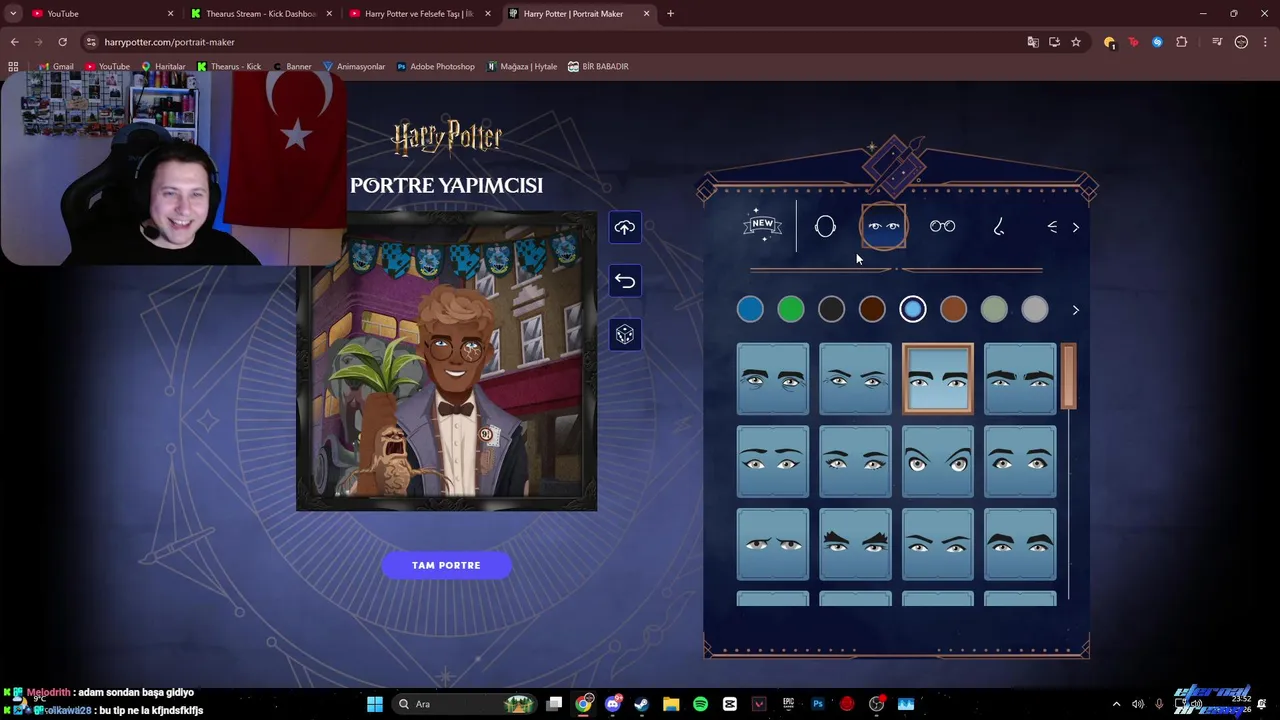
Task: Pick the dark blue eye color
Action: [750, 310]
